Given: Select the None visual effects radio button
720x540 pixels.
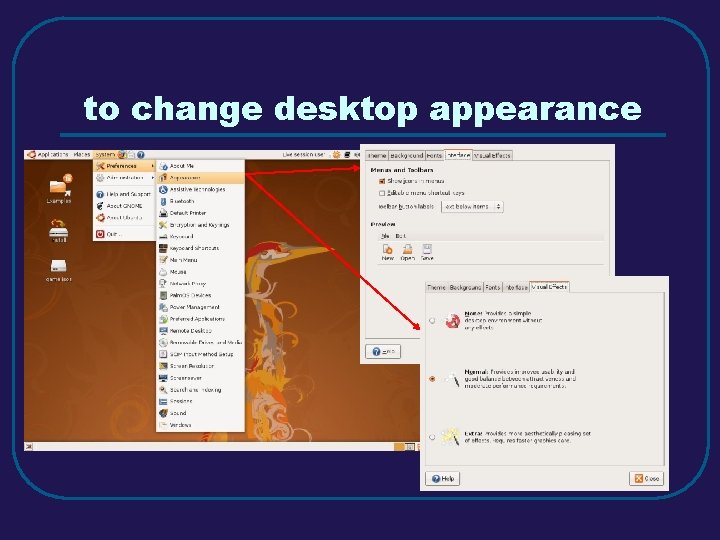Looking at the screenshot, I should [x=432, y=321].
